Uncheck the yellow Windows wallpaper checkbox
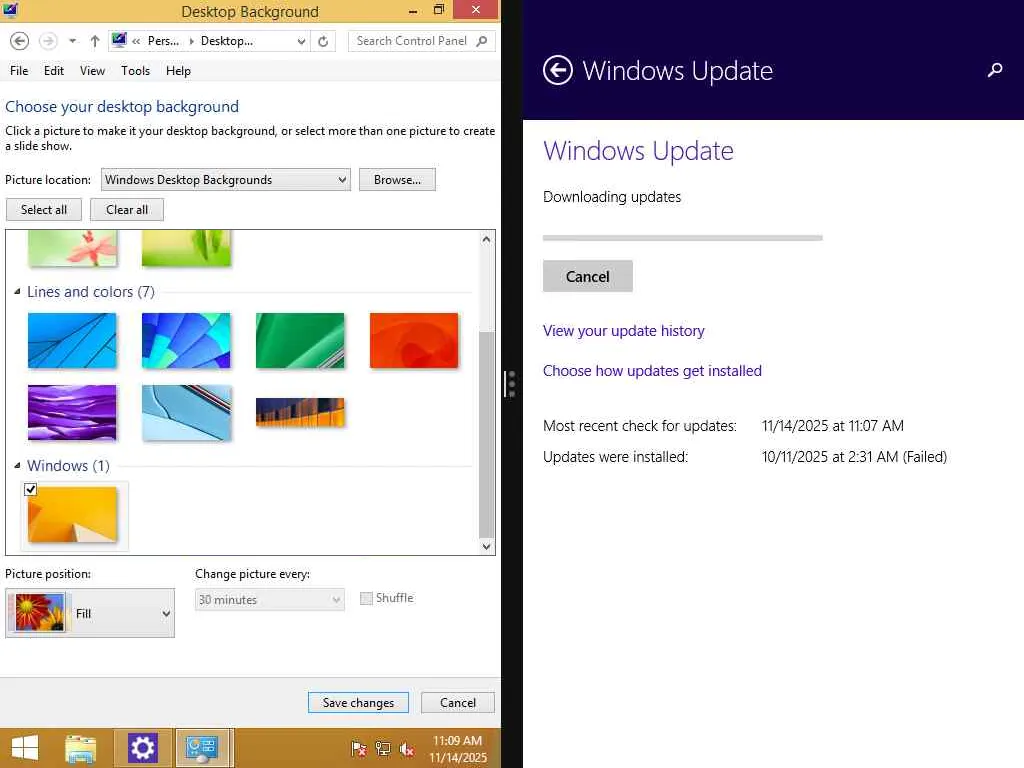Image resolution: width=1024 pixels, height=768 pixels. pos(30,489)
